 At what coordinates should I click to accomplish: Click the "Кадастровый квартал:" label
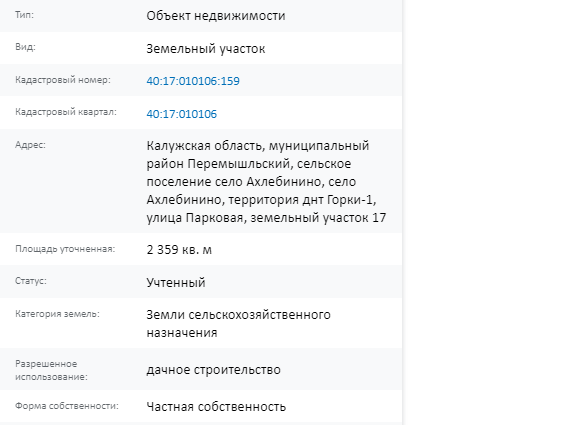pyautogui.click(x=66, y=112)
